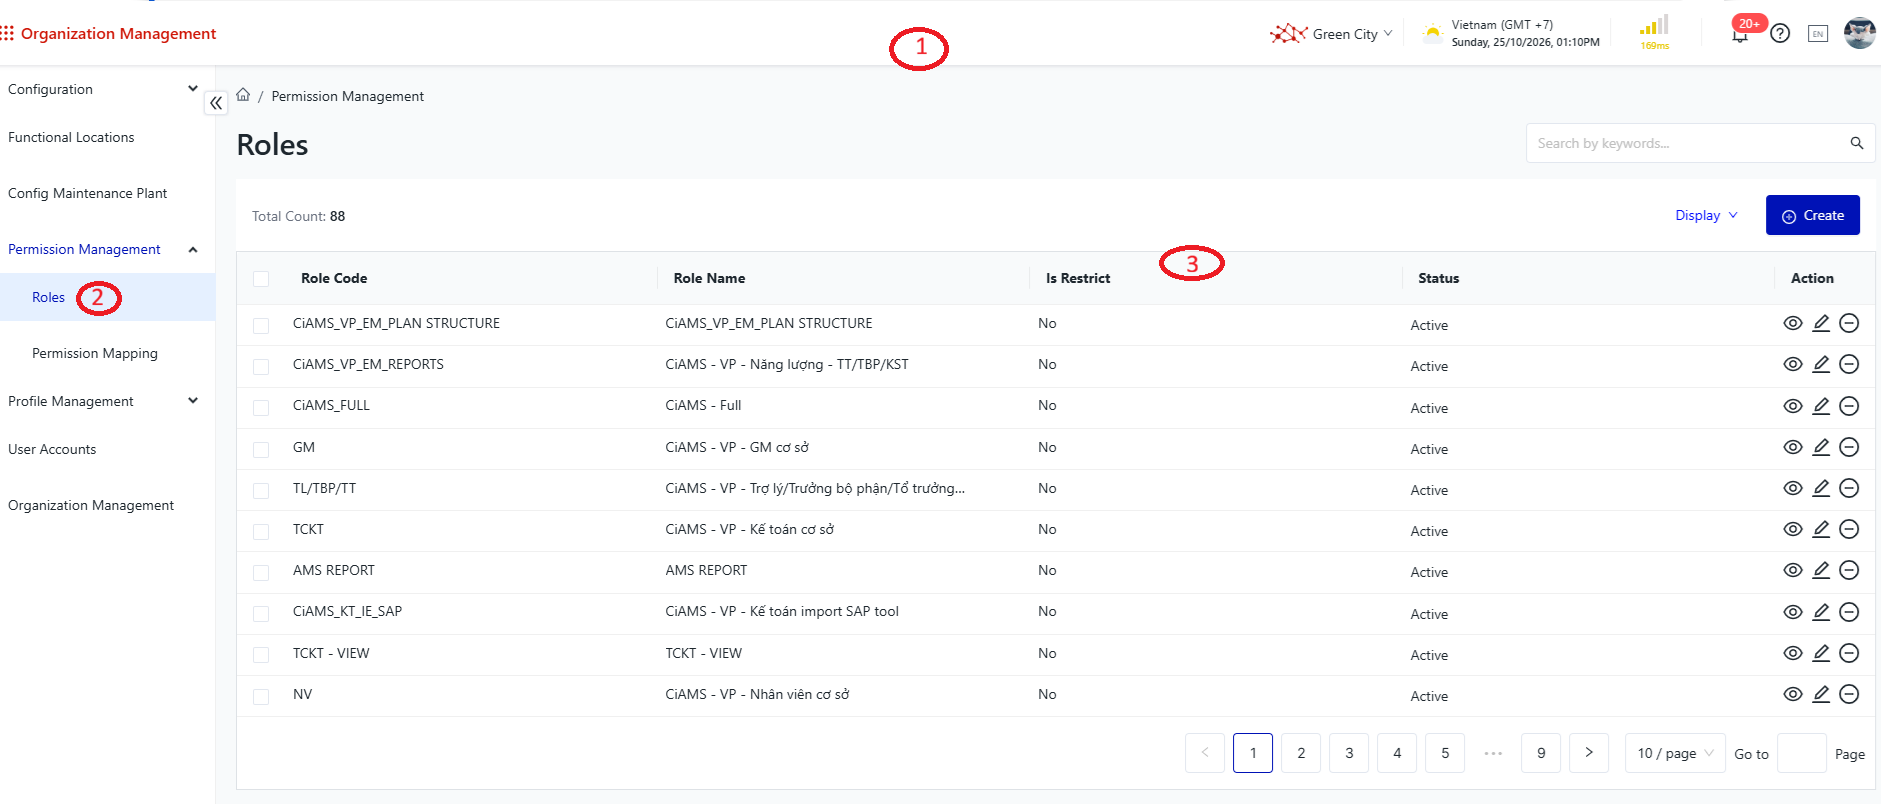Switch language with the EN icon
The height and width of the screenshot is (804, 1881).
coord(1818,34)
